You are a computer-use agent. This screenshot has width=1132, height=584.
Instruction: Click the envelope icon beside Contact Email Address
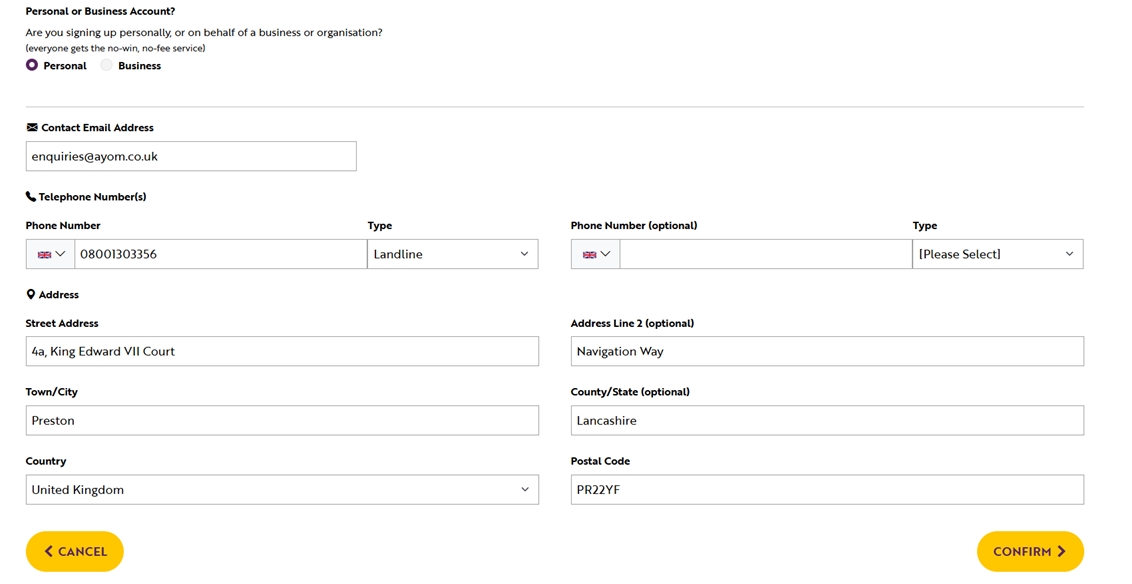[32, 127]
